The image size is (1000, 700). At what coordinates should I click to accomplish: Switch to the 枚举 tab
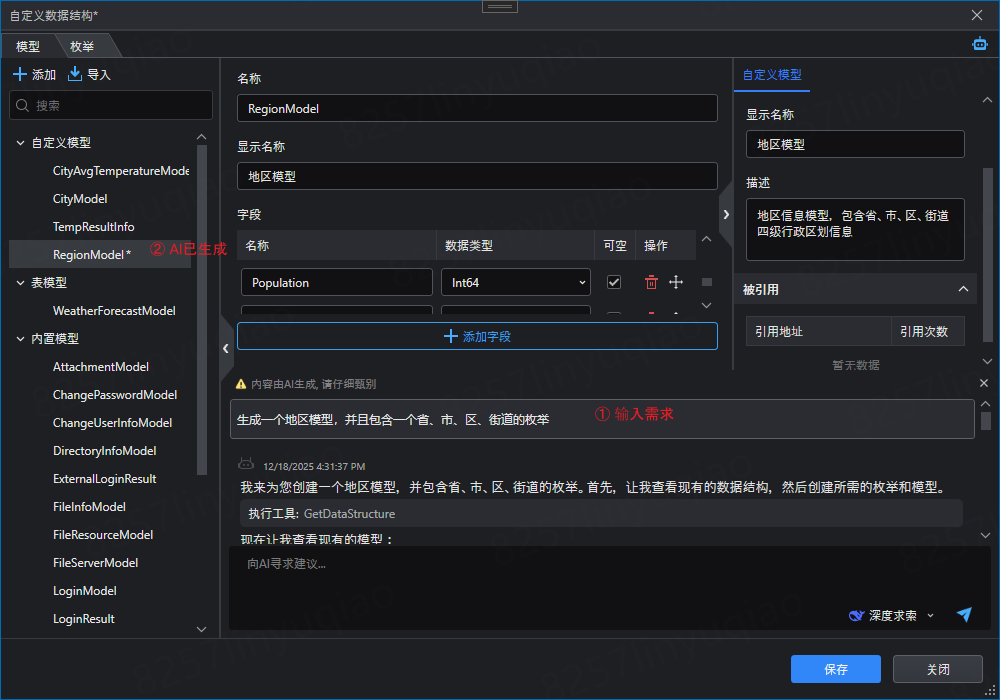coord(82,47)
